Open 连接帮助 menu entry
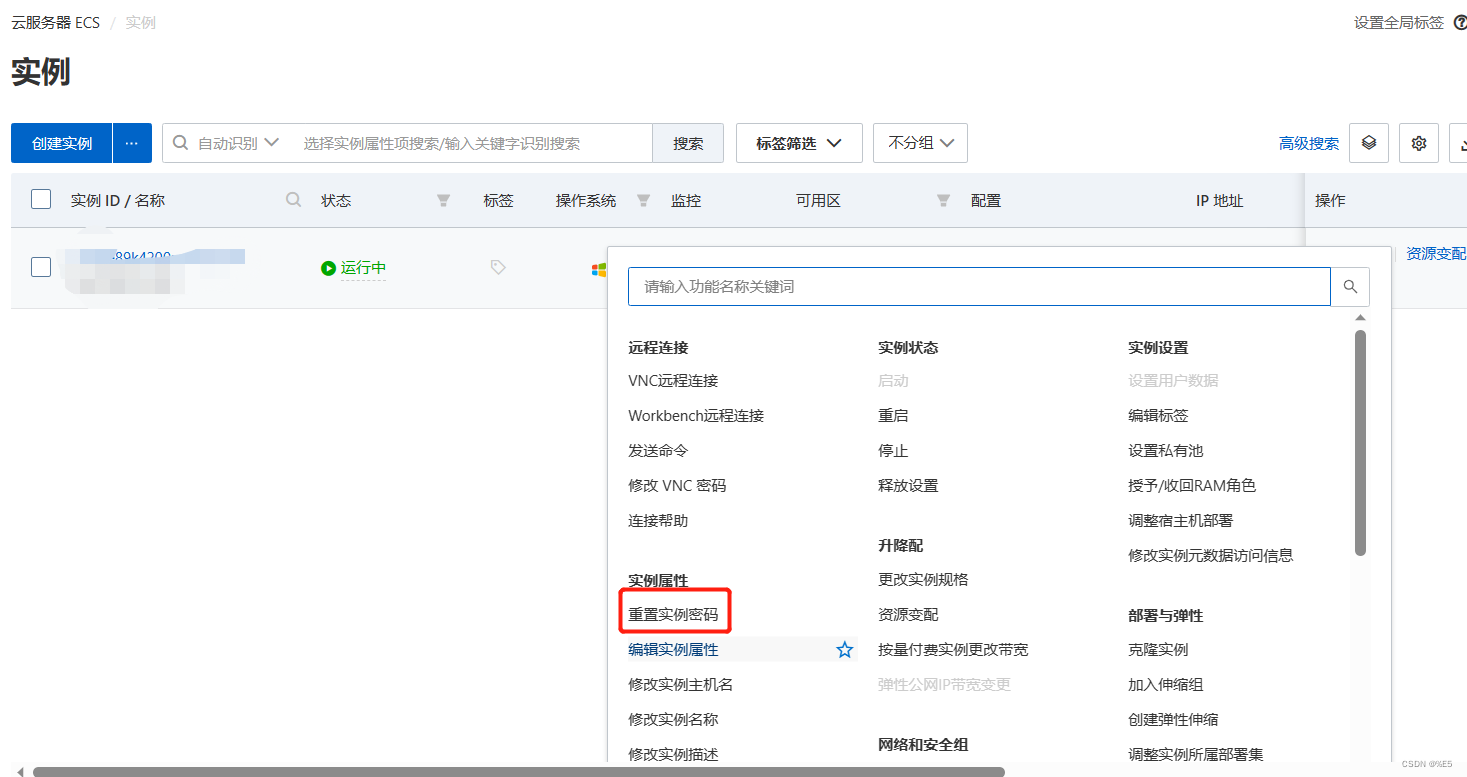 [x=658, y=521]
